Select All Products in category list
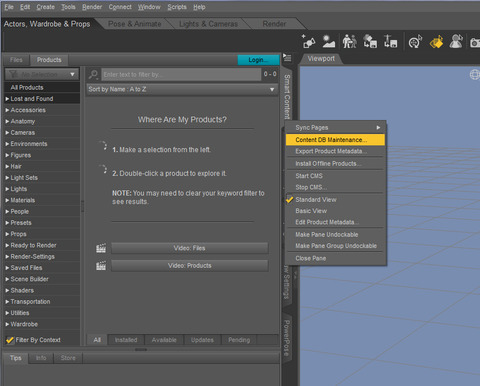Viewport: 480px width, 386px height. [x=42, y=87]
